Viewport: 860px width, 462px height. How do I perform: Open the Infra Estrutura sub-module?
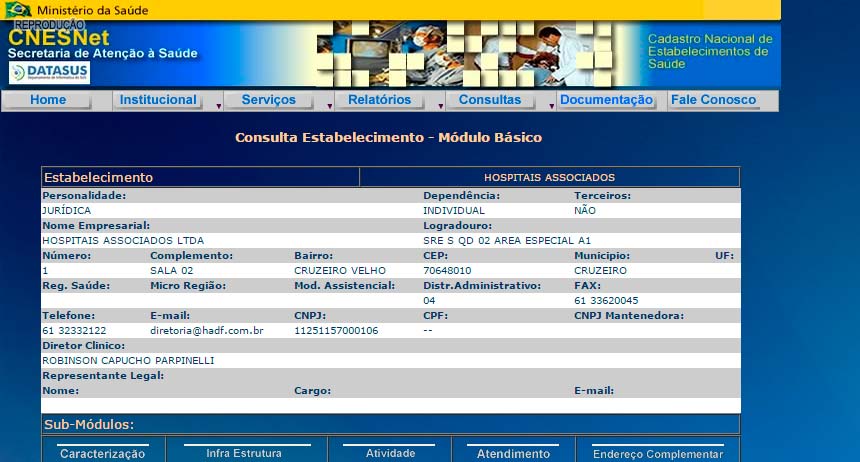tap(244, 453)
